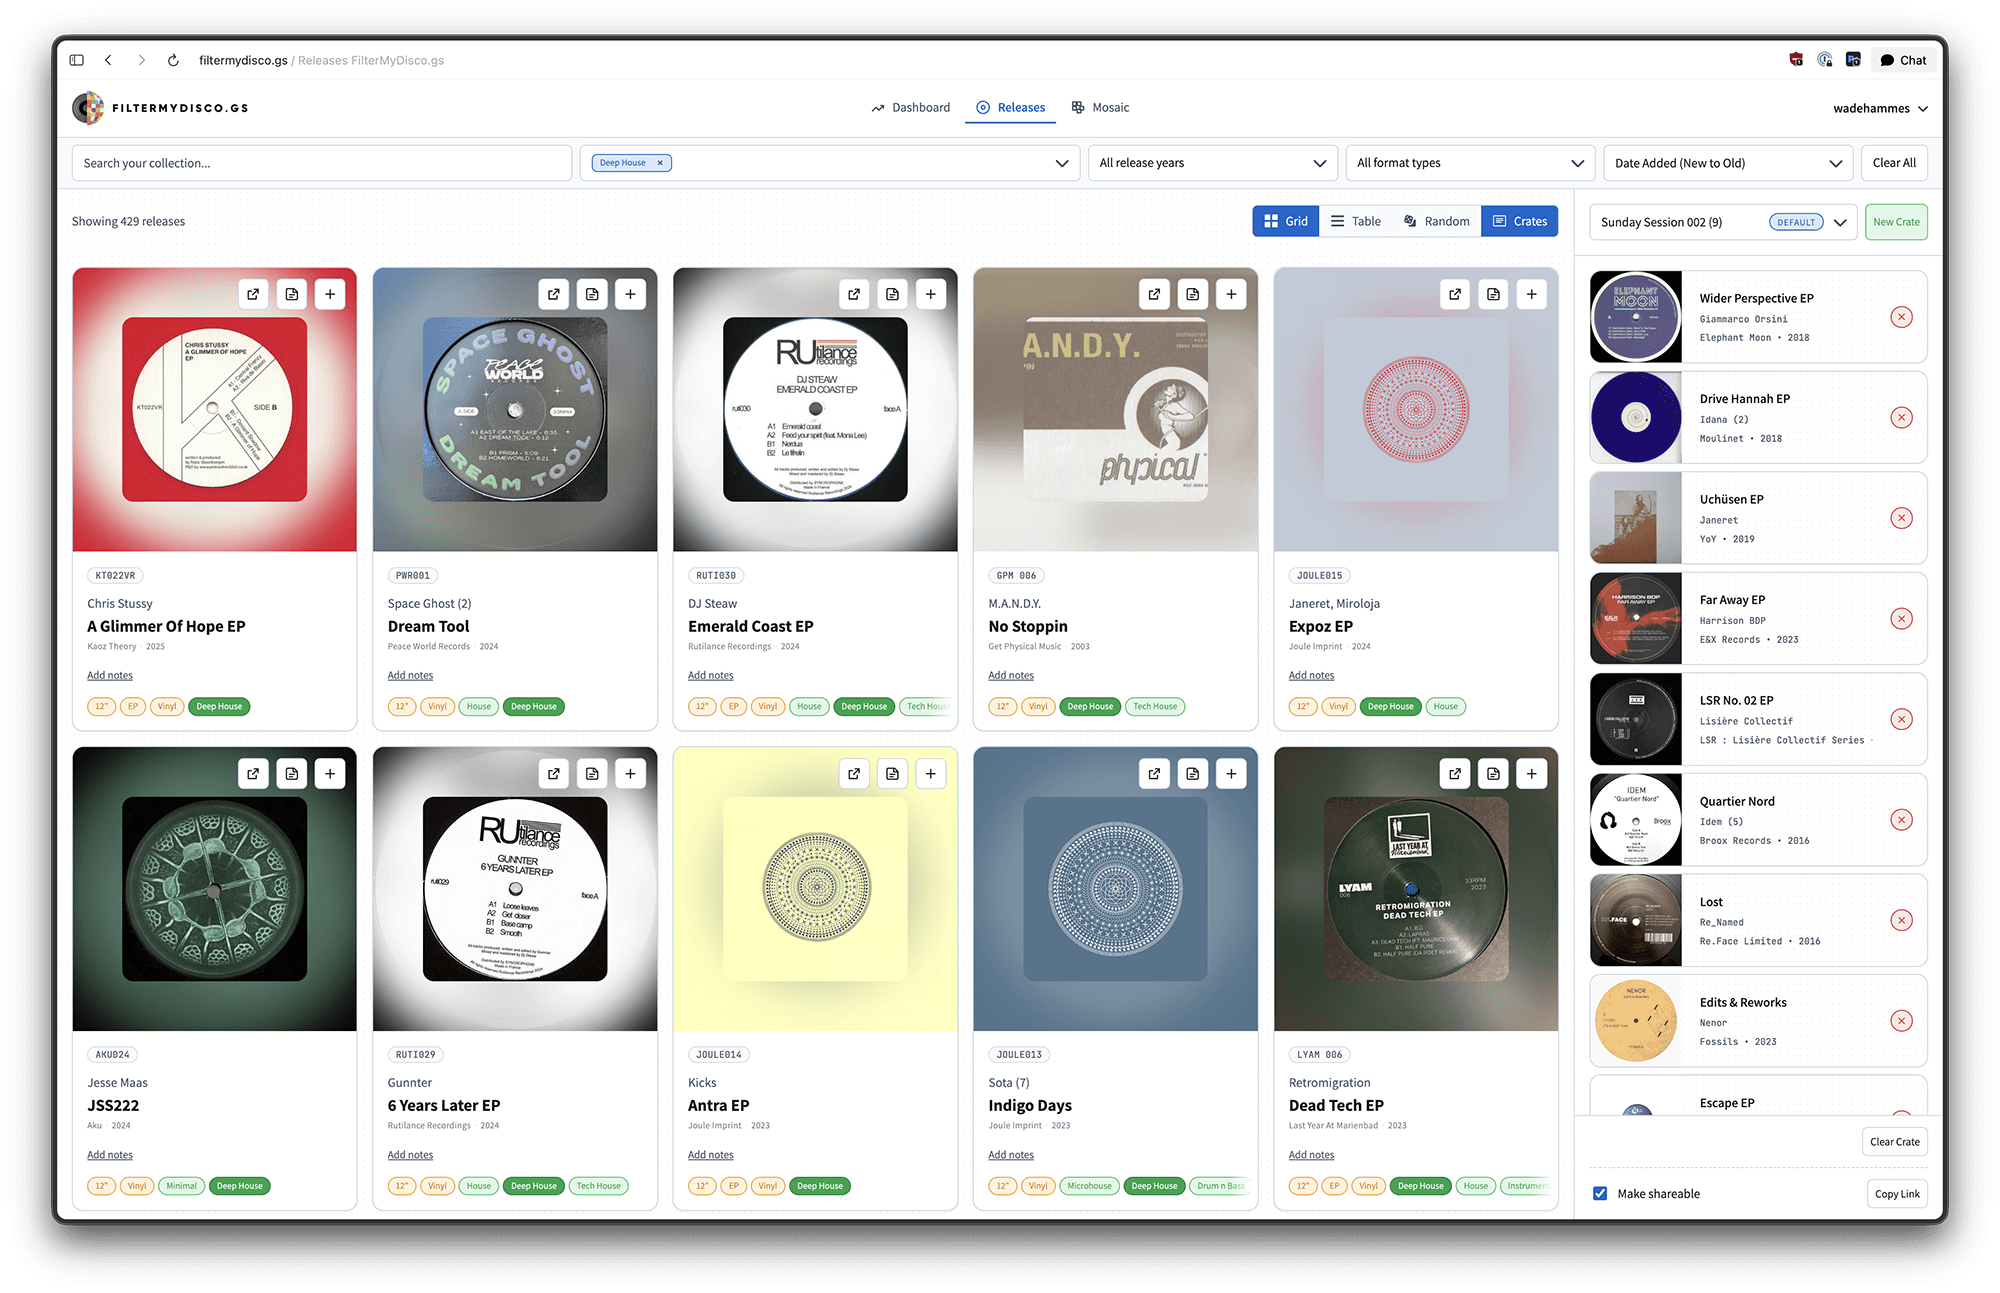Open the All format types dropdown
This screenshot has height=1293, width=2000.
[1470, 163]
